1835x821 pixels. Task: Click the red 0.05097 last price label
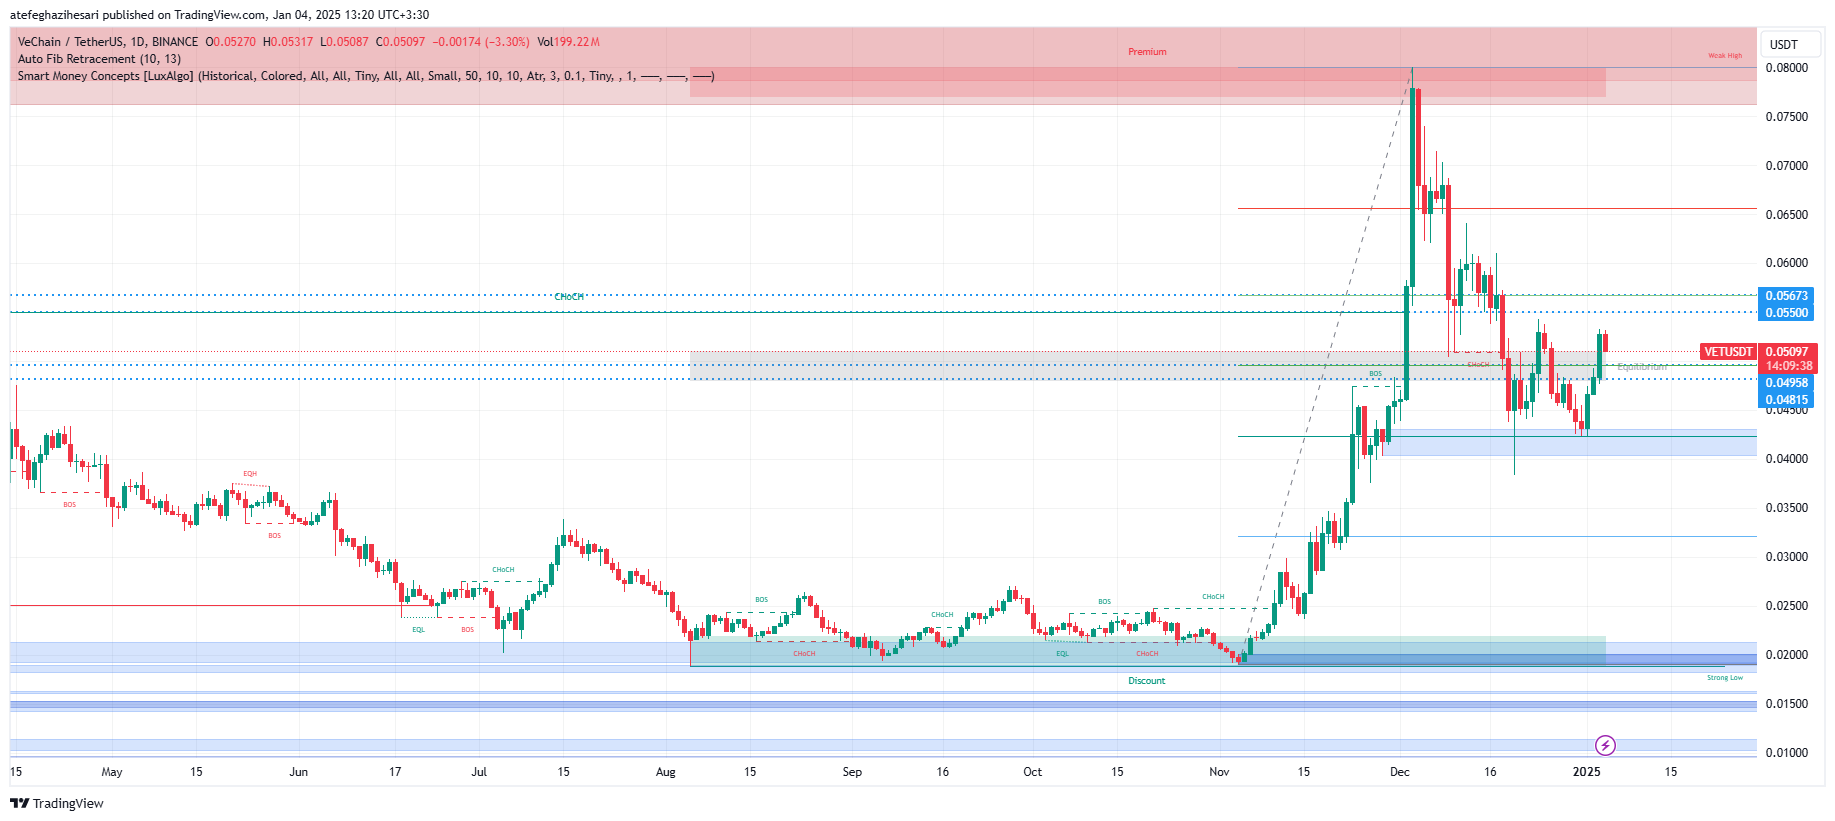click(x=1787, y=352)
